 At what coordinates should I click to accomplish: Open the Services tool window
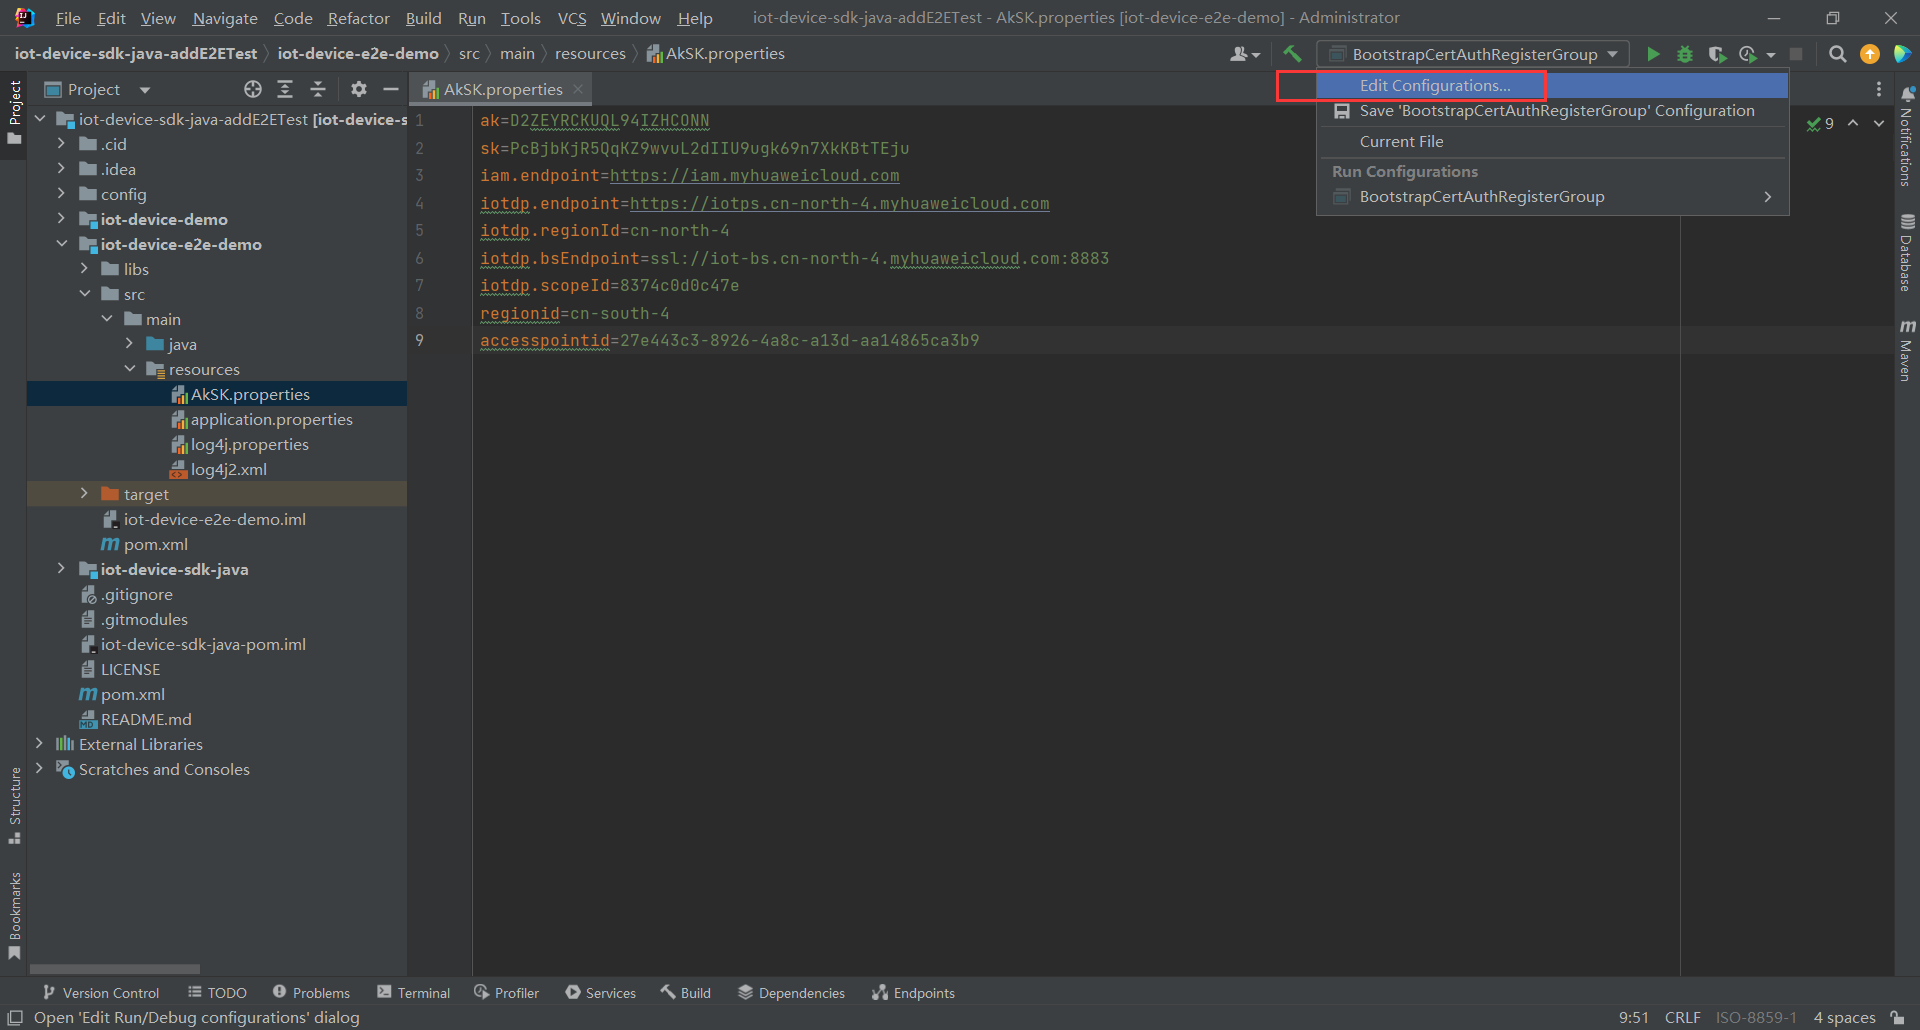[x=601, y=993]
